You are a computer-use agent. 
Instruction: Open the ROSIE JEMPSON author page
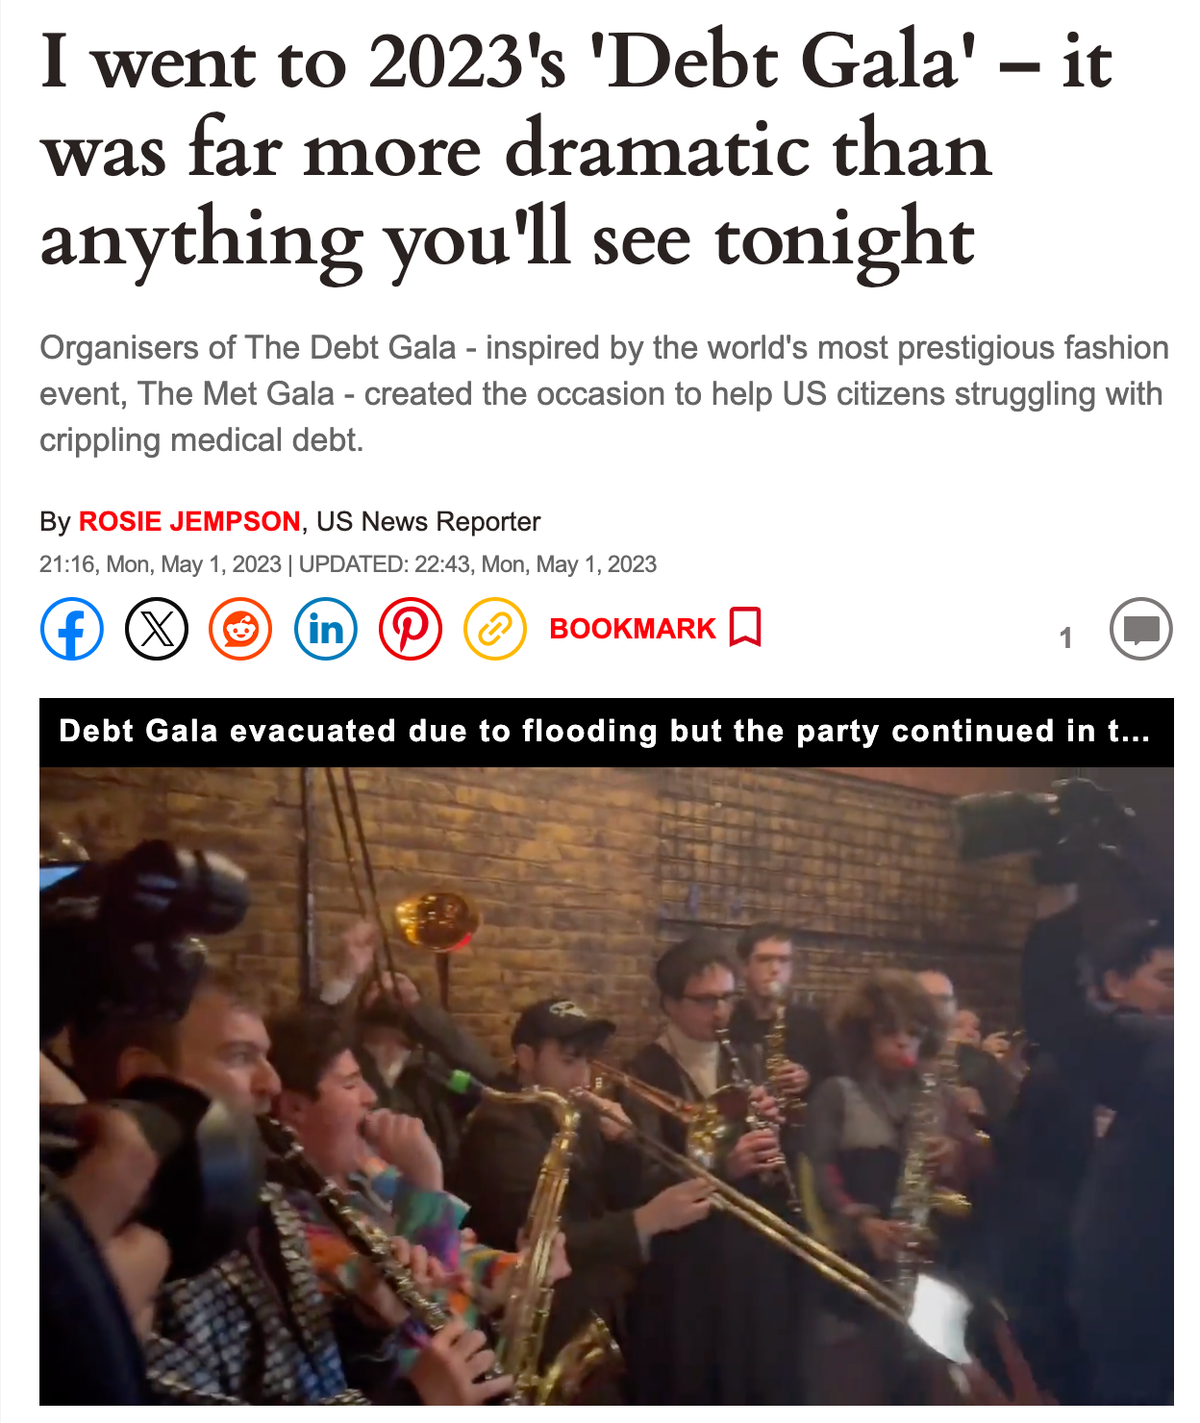point(189,521)
